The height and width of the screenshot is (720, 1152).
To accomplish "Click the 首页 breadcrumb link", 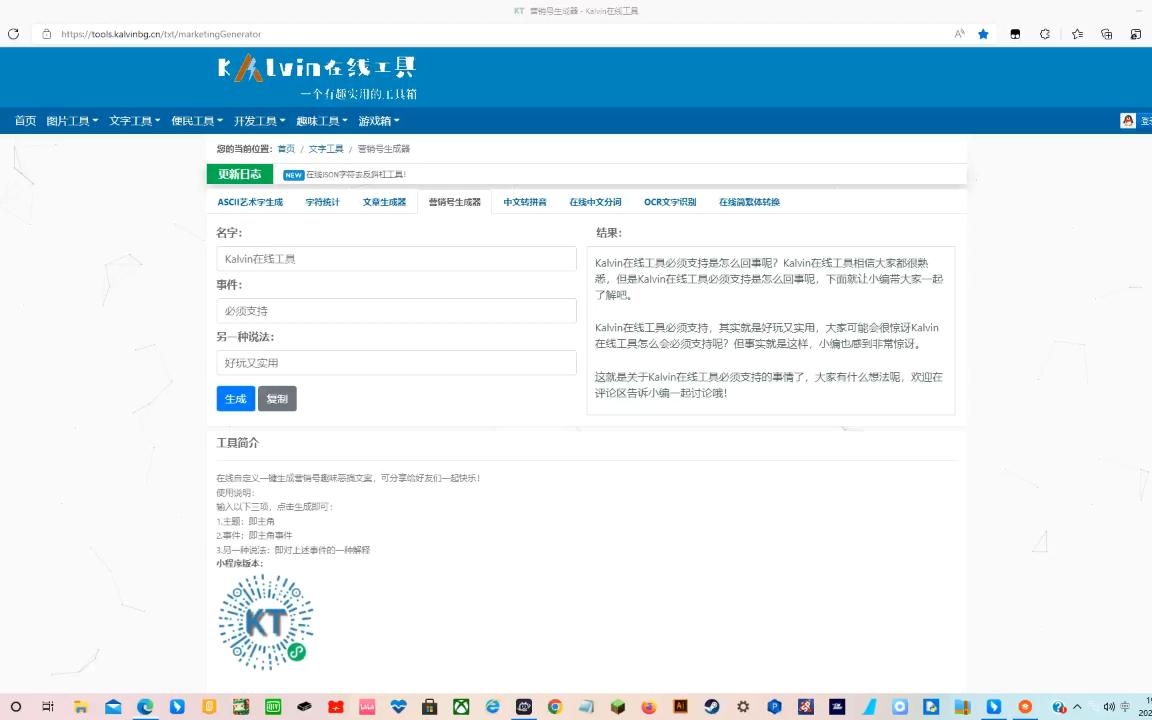I will (286, 148).
